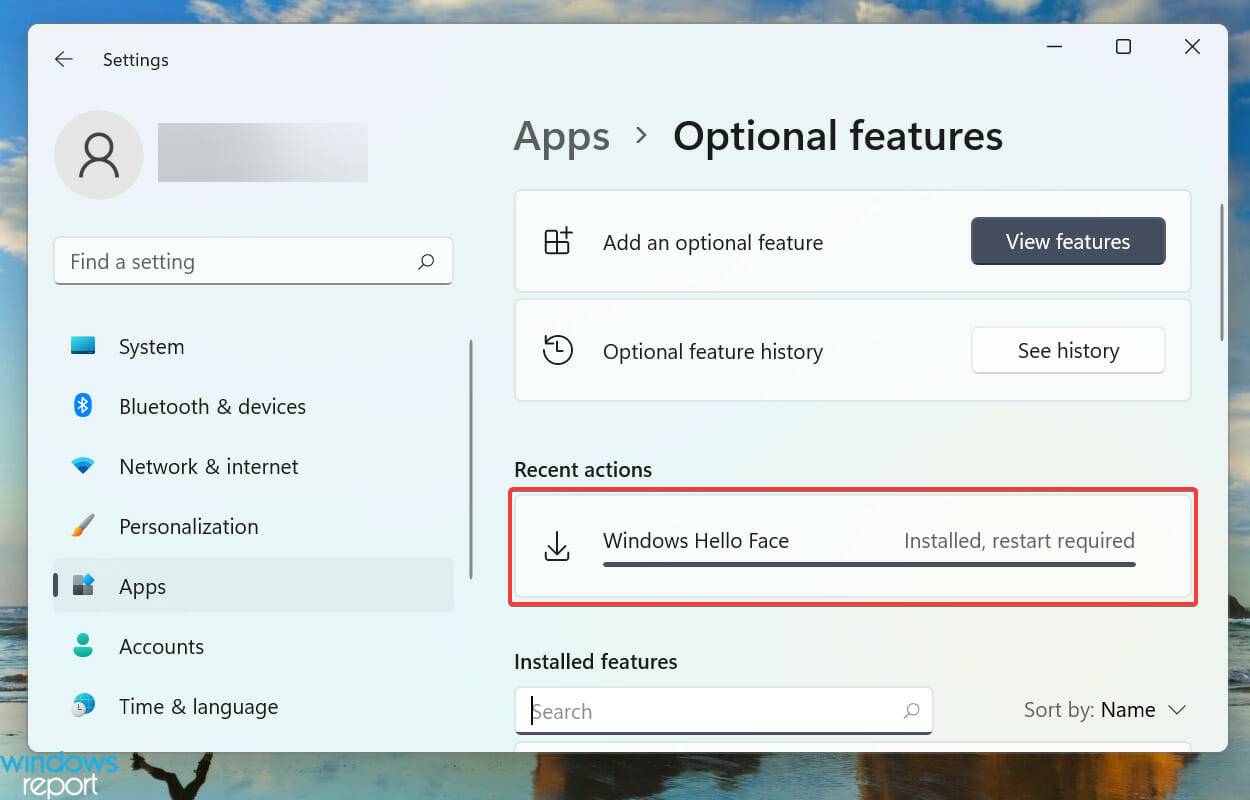
Task: Select Apps in the breadcrumb navigation
Action: click(561, 136)
